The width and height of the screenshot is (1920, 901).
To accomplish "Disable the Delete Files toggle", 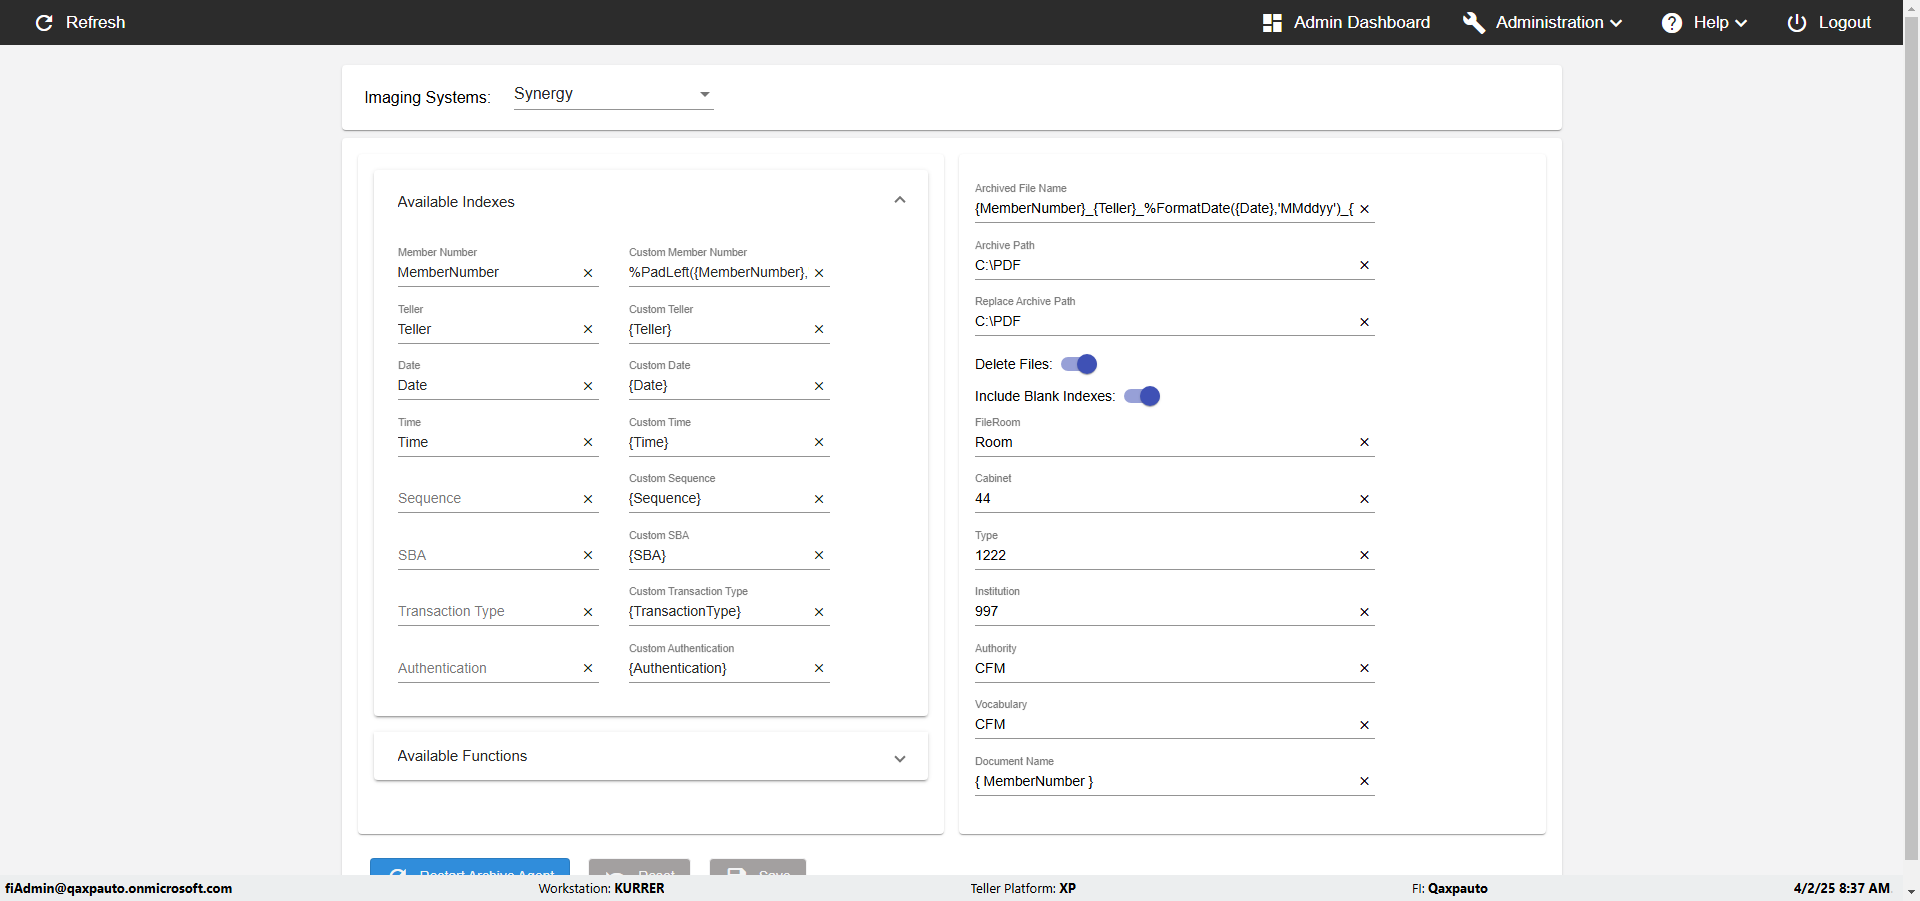I will 1079,364.
